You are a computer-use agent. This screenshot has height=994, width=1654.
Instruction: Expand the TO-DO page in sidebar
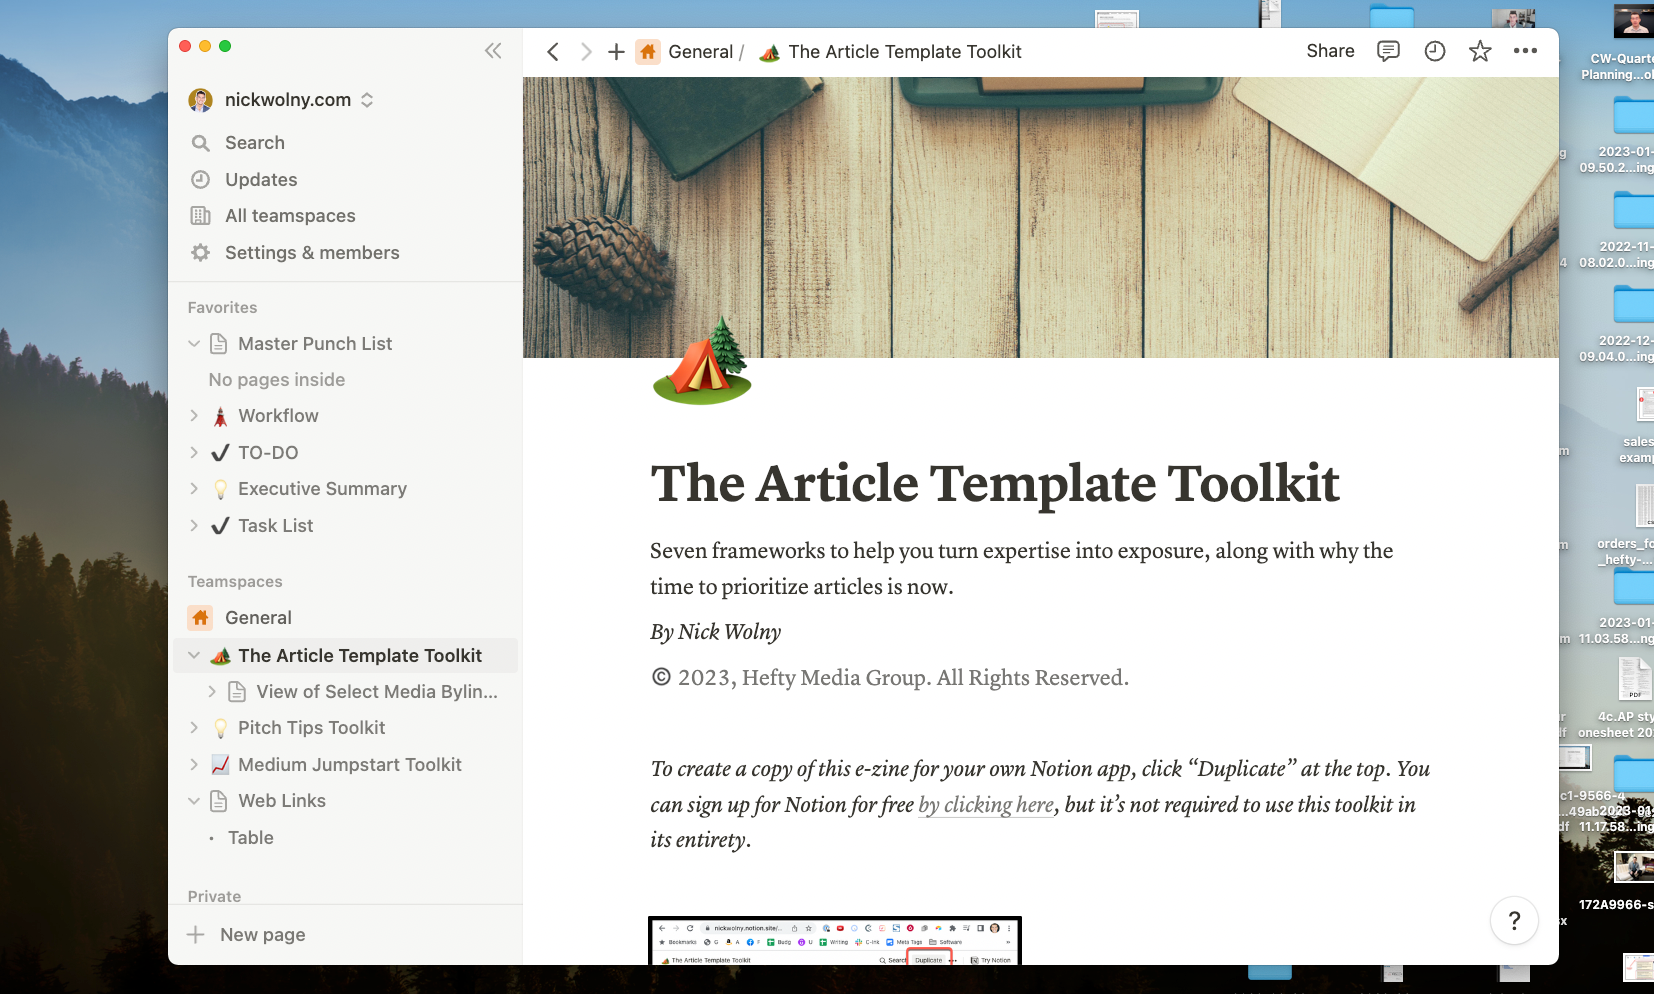194,453
